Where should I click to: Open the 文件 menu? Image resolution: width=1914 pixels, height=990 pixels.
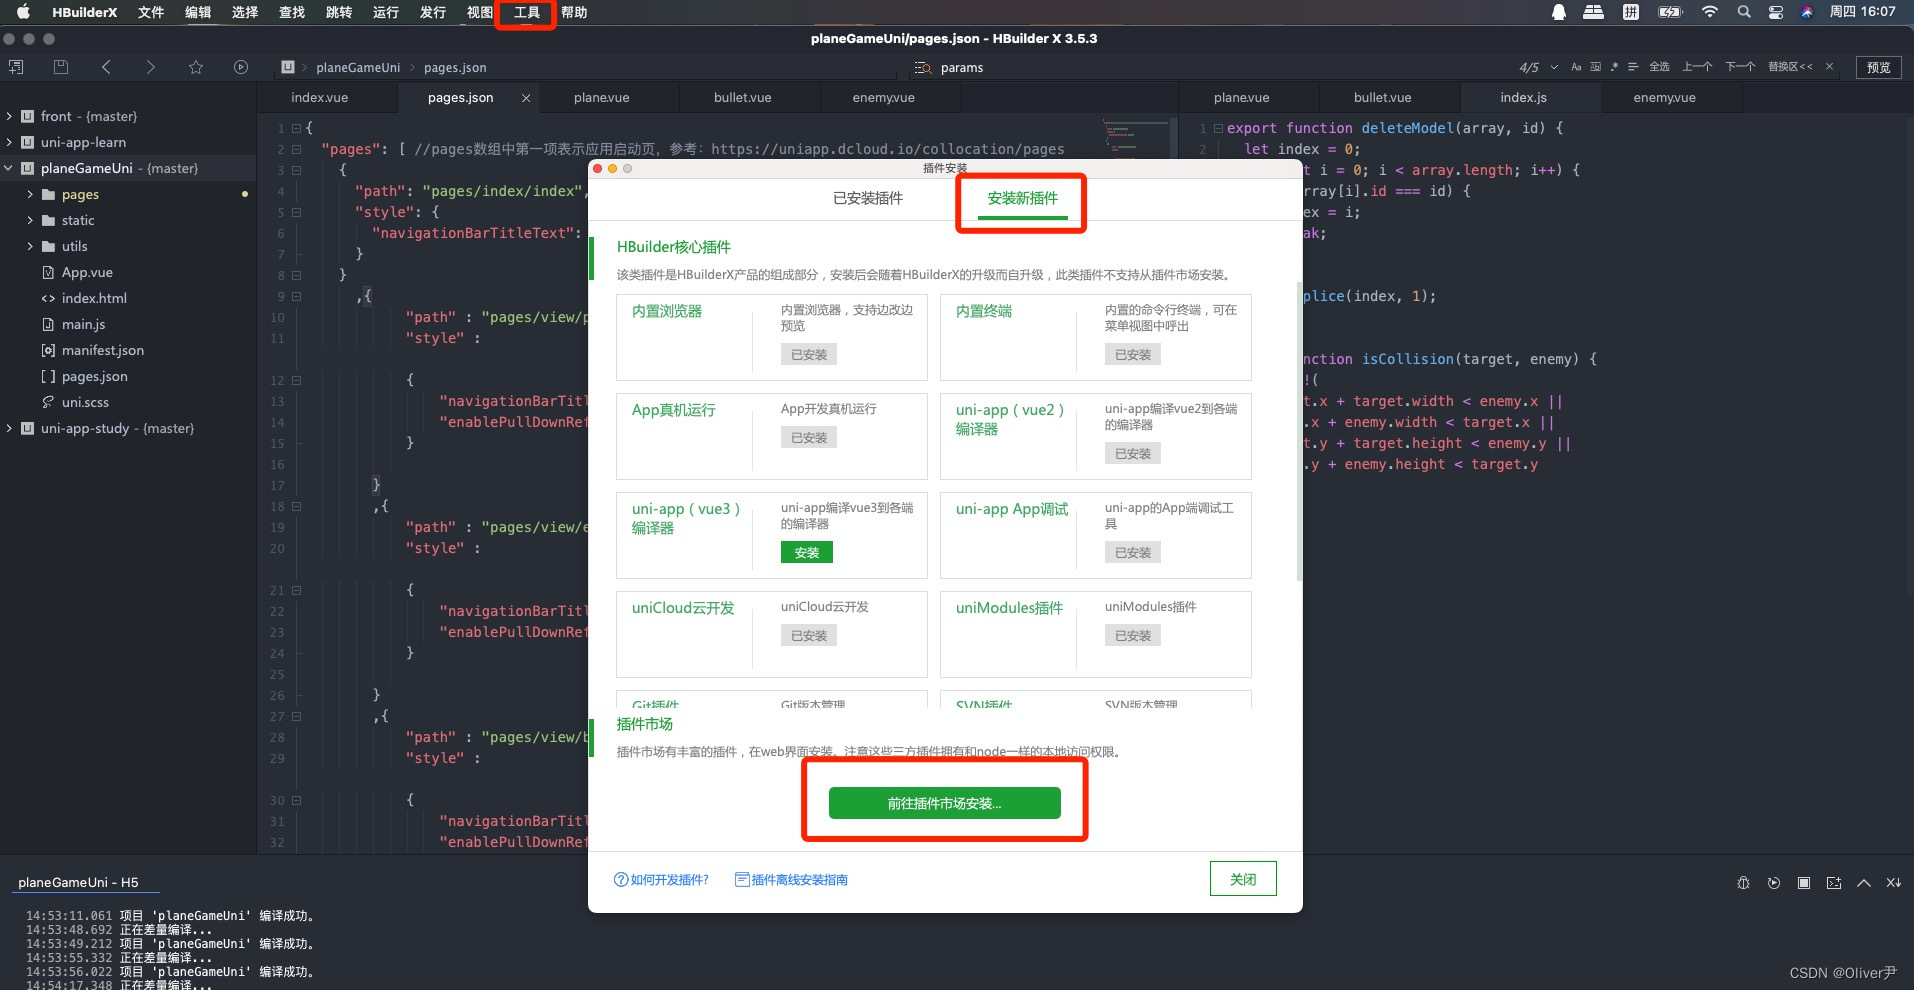coord(150,12)
